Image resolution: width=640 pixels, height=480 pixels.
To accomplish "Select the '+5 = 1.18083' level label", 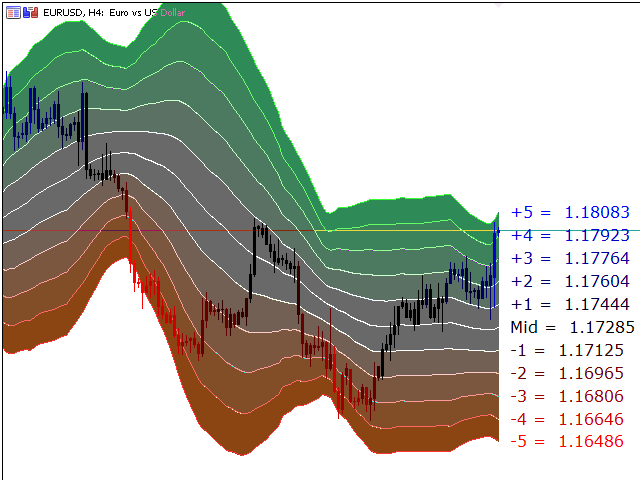I will tap(570, 212).
